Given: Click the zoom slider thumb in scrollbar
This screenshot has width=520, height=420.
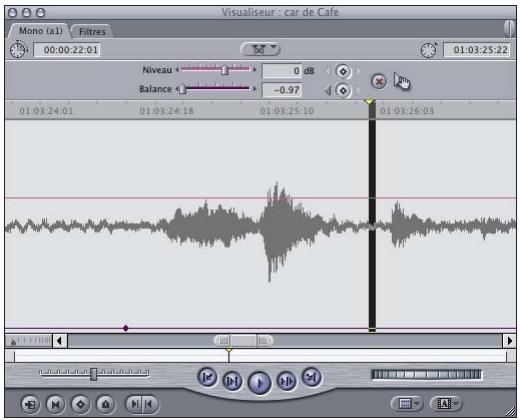Looking at the screenshot, I should (243, 341).
